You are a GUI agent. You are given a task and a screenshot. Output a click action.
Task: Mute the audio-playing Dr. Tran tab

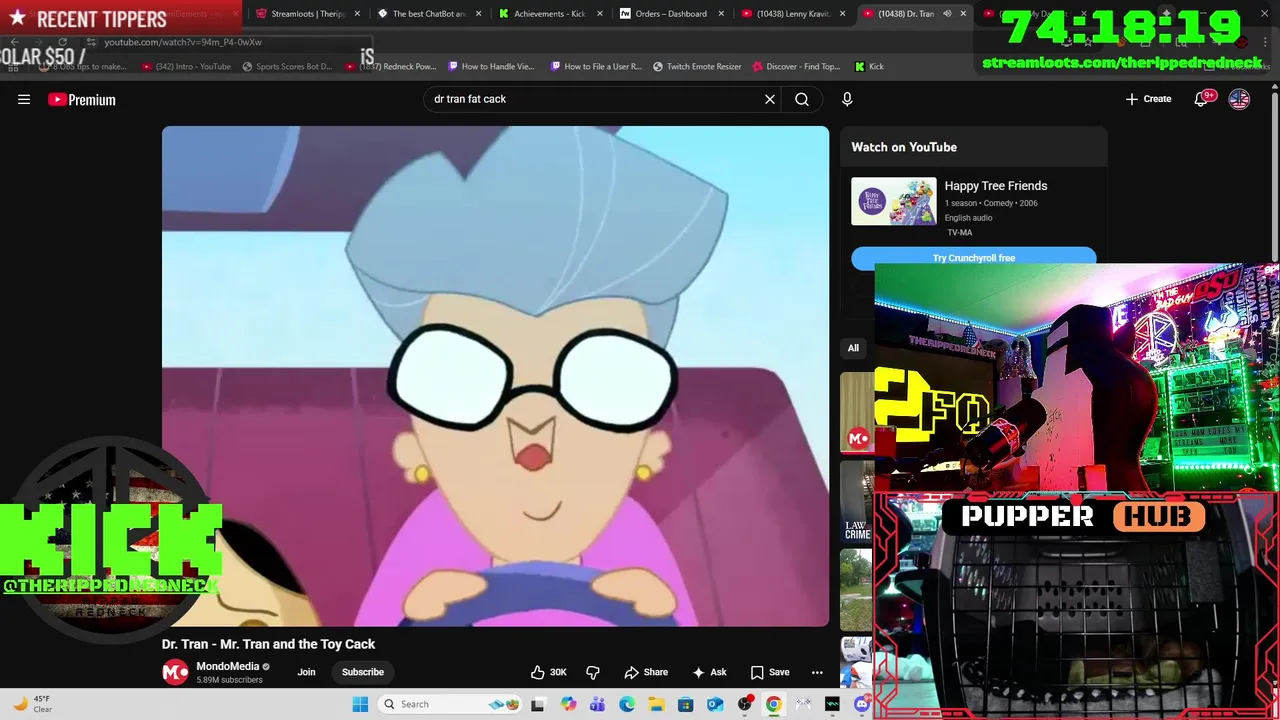(947, 14)
